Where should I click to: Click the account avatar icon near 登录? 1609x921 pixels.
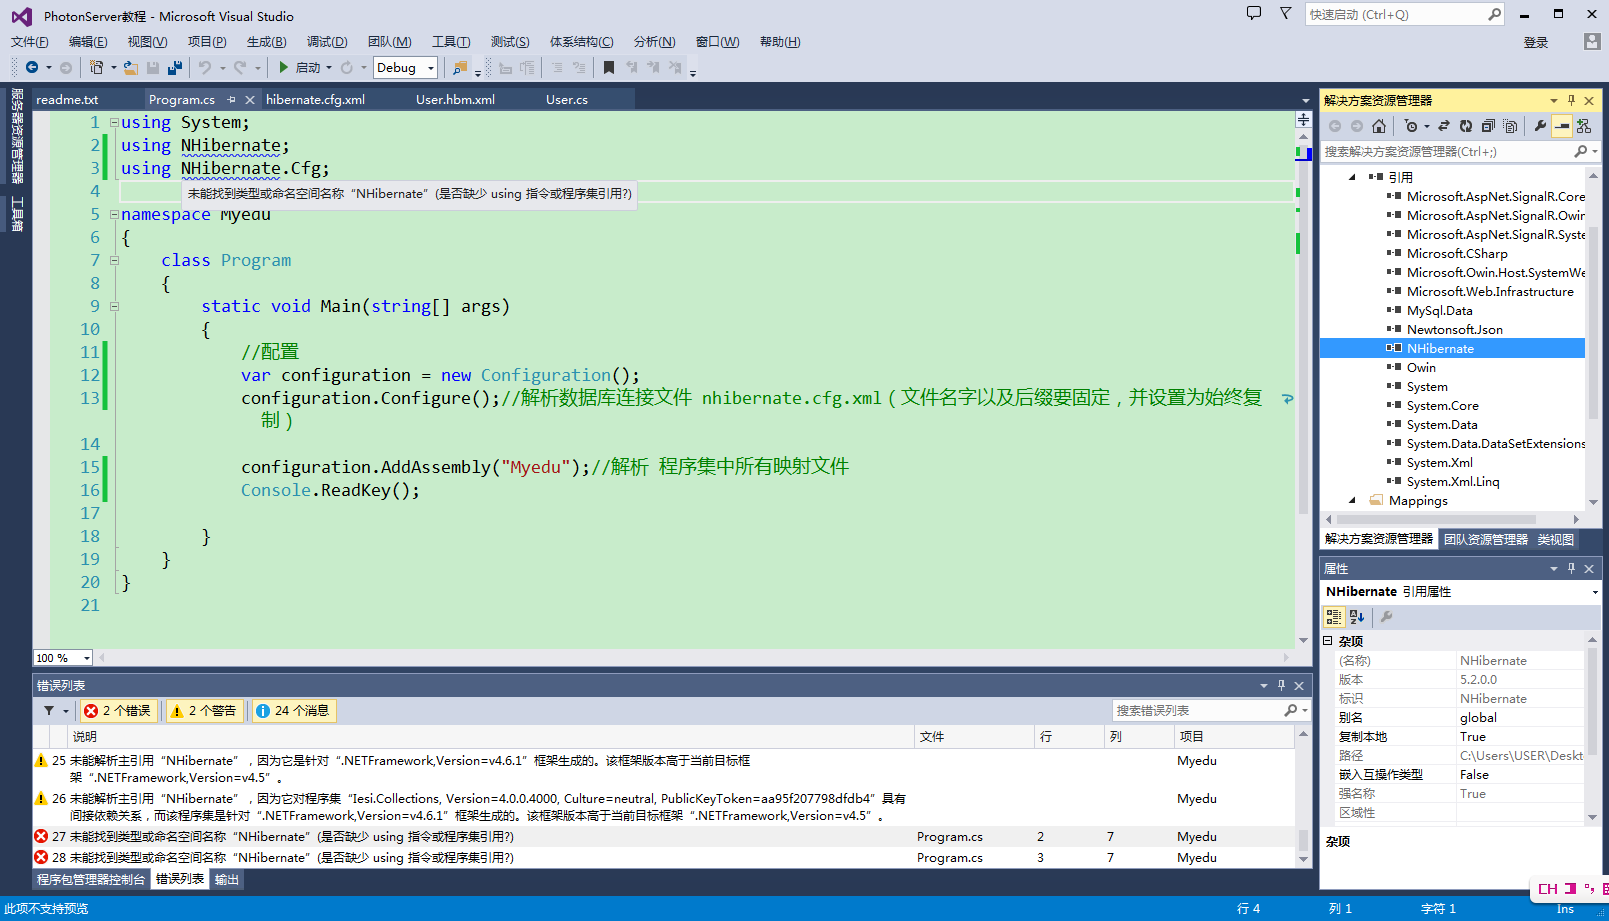(1592, 41)
